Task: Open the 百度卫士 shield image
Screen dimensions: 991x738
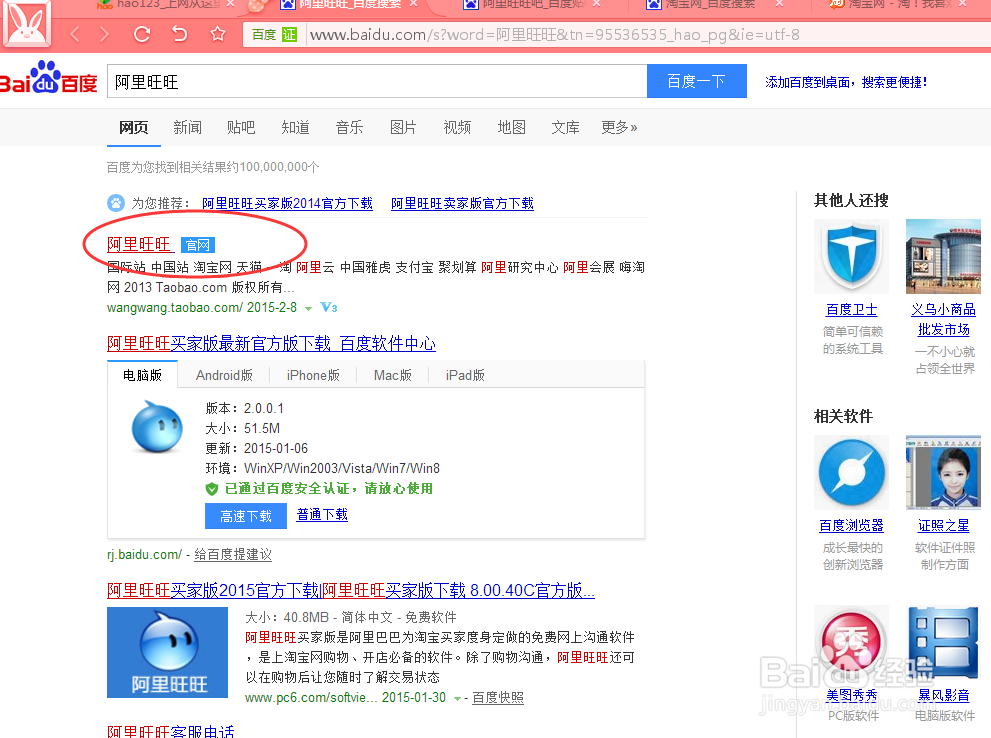Action: click(851, 257)
